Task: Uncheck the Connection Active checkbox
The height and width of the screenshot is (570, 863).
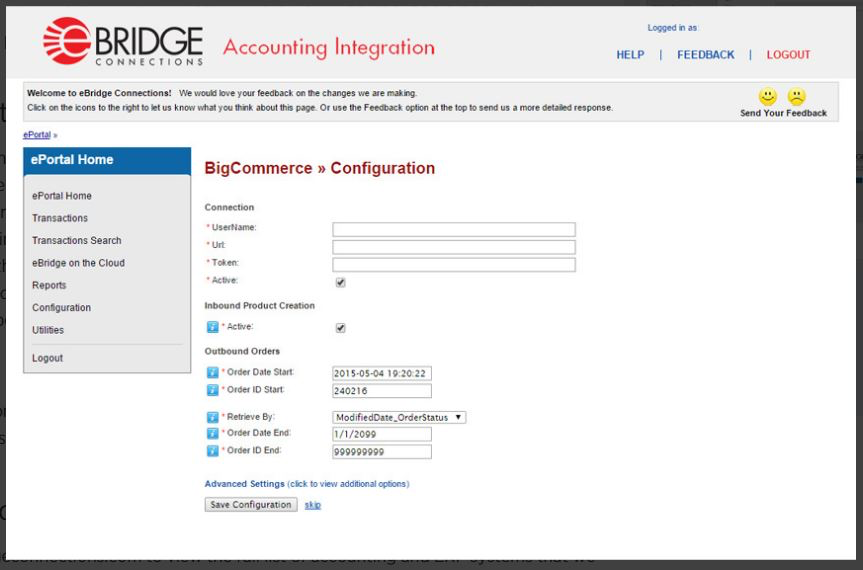Action: coord(340,282)
